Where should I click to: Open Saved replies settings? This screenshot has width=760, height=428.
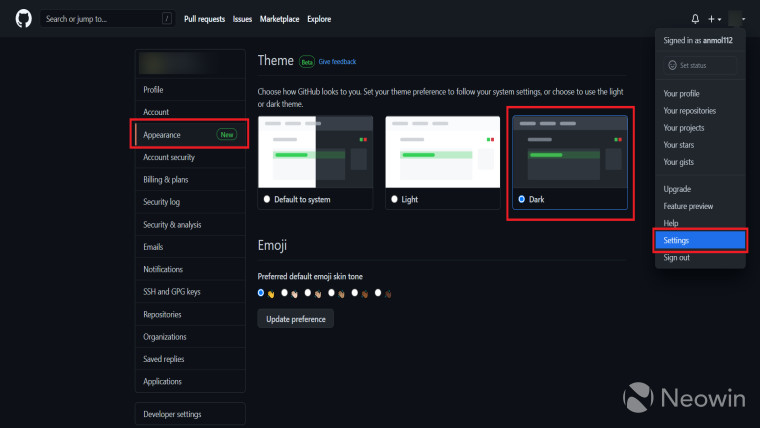click(x=190, y=359)
